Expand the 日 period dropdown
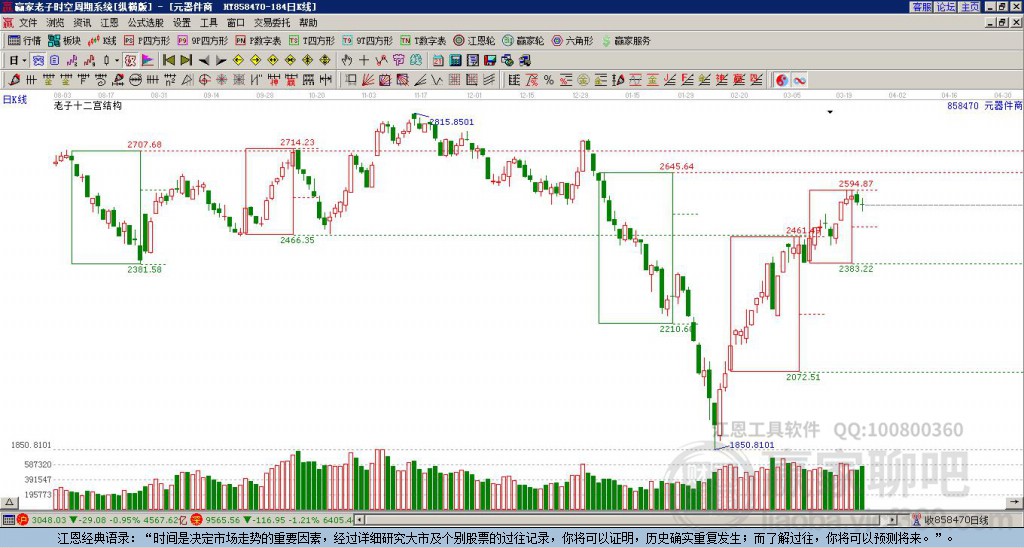The width and height of the screenshot is (1024, 548). click(25, 61)
